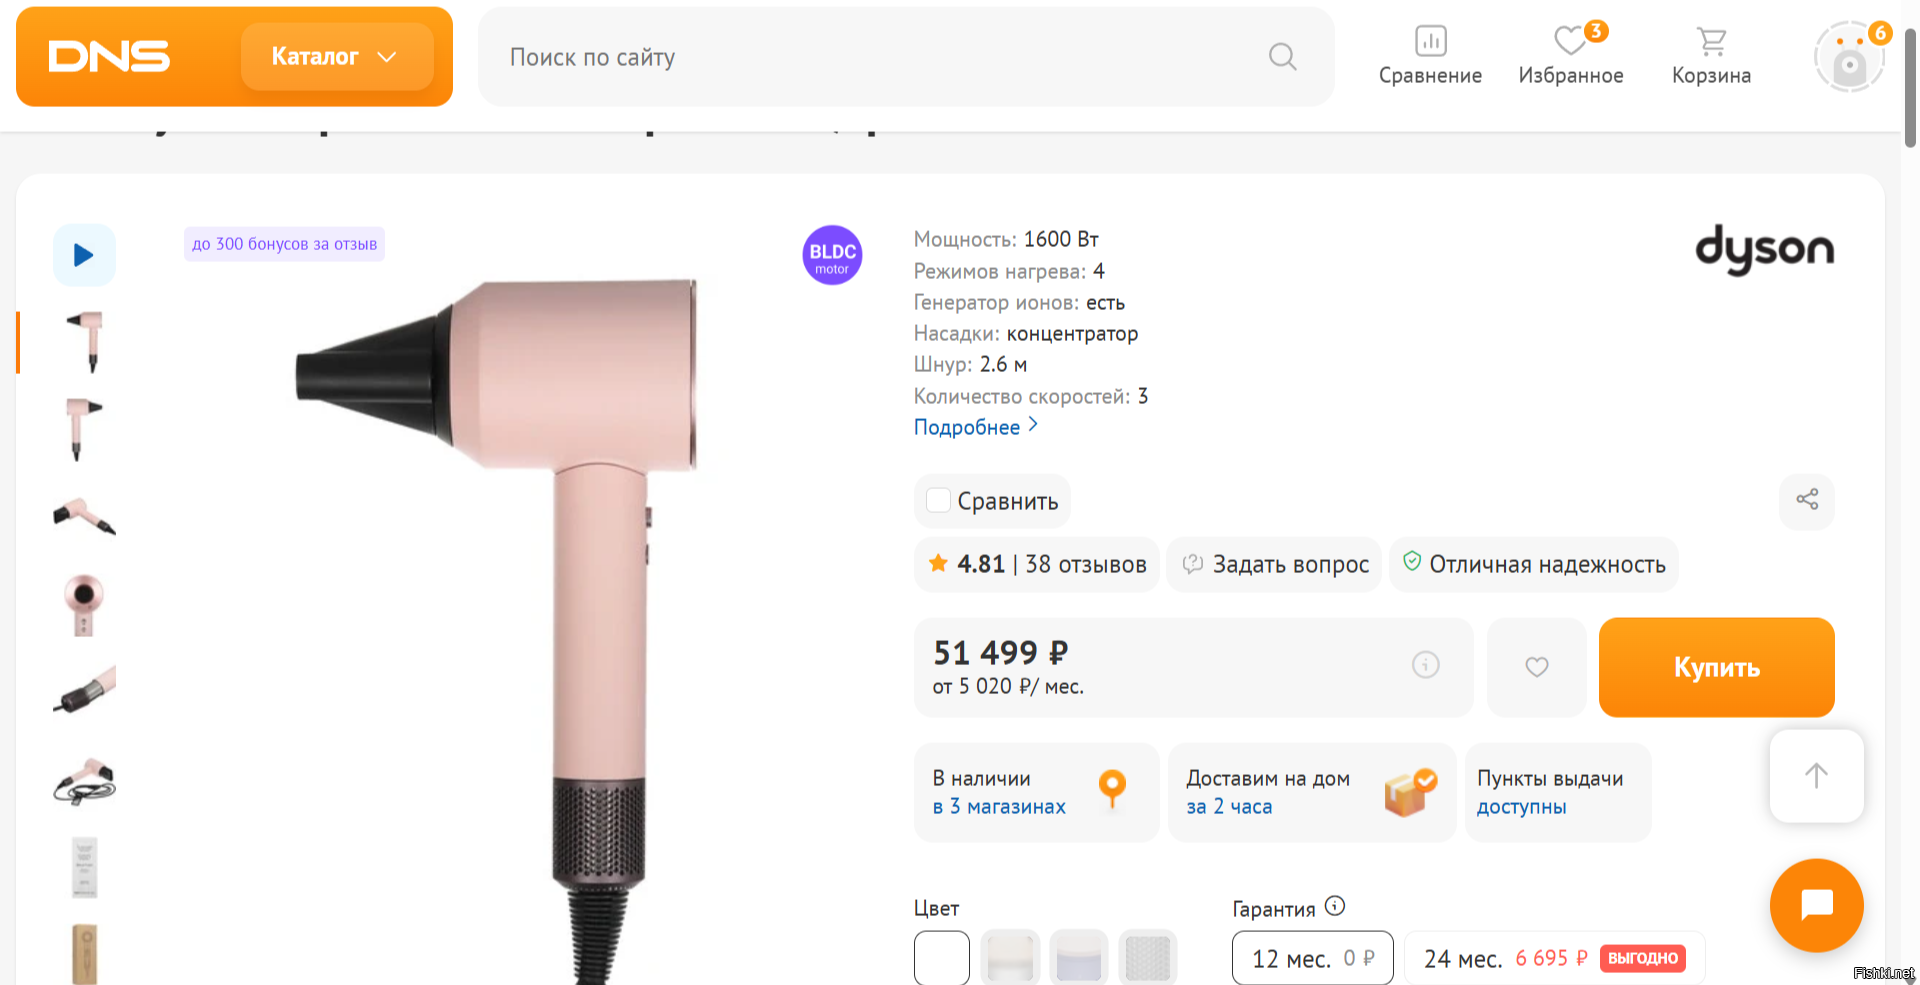Add product to favorites with heart button
Screen dimensions: 1920x985
point(1537,667)
